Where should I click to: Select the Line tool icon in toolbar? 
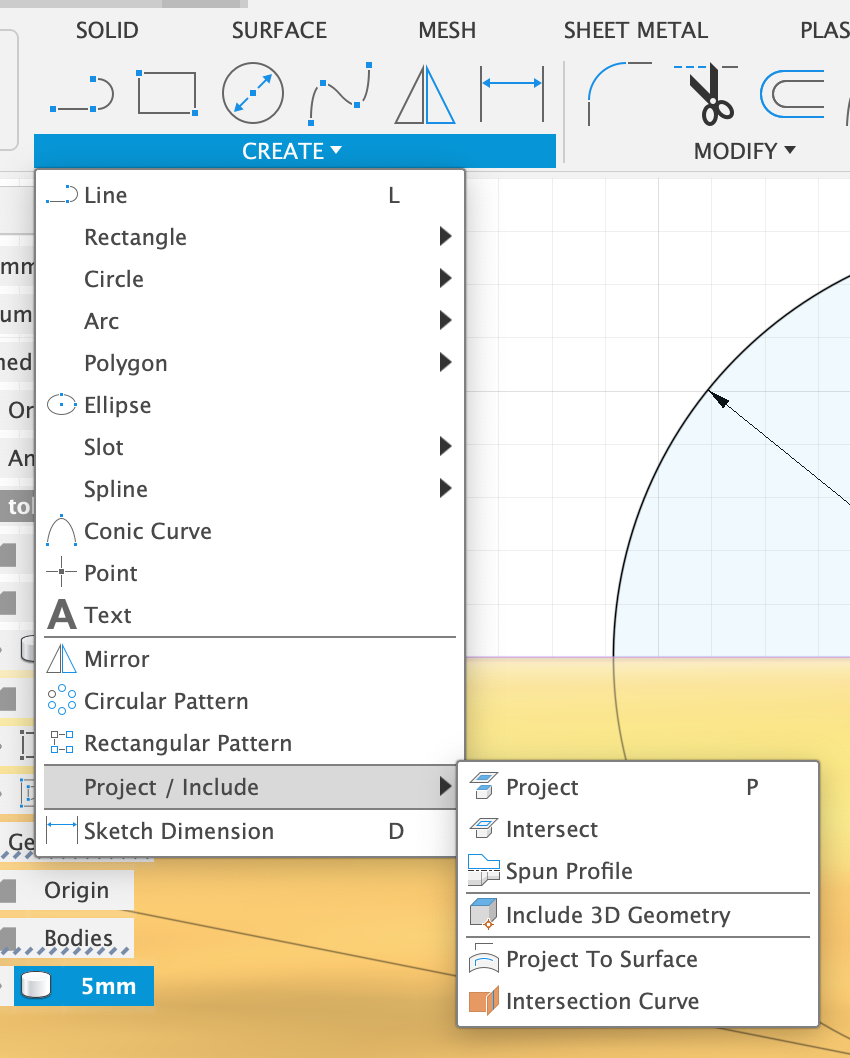click(x=81, y=95)
